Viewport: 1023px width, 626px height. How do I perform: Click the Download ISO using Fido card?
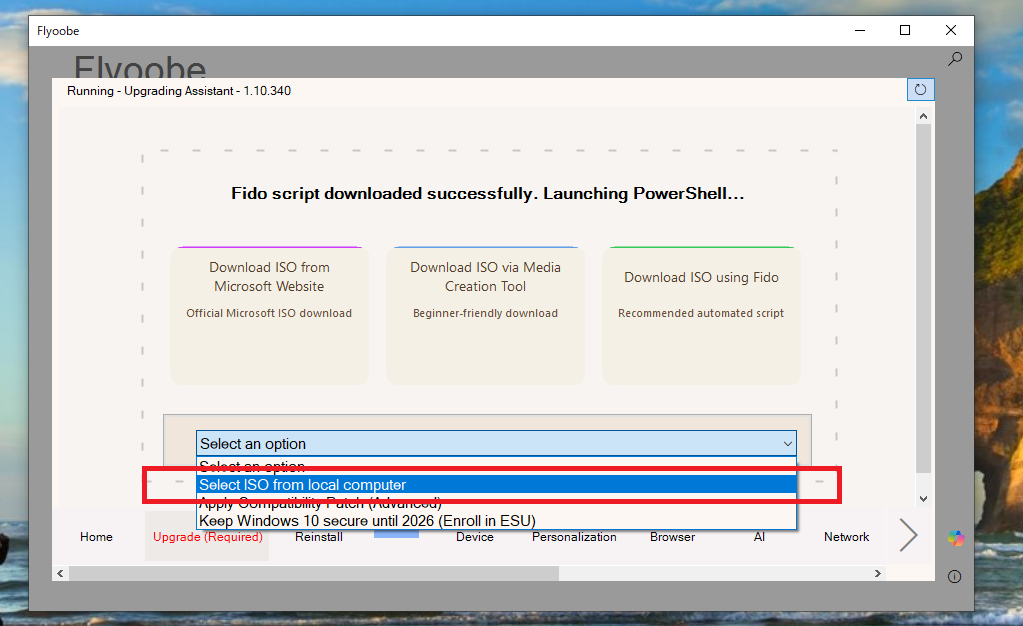[701, 315]
